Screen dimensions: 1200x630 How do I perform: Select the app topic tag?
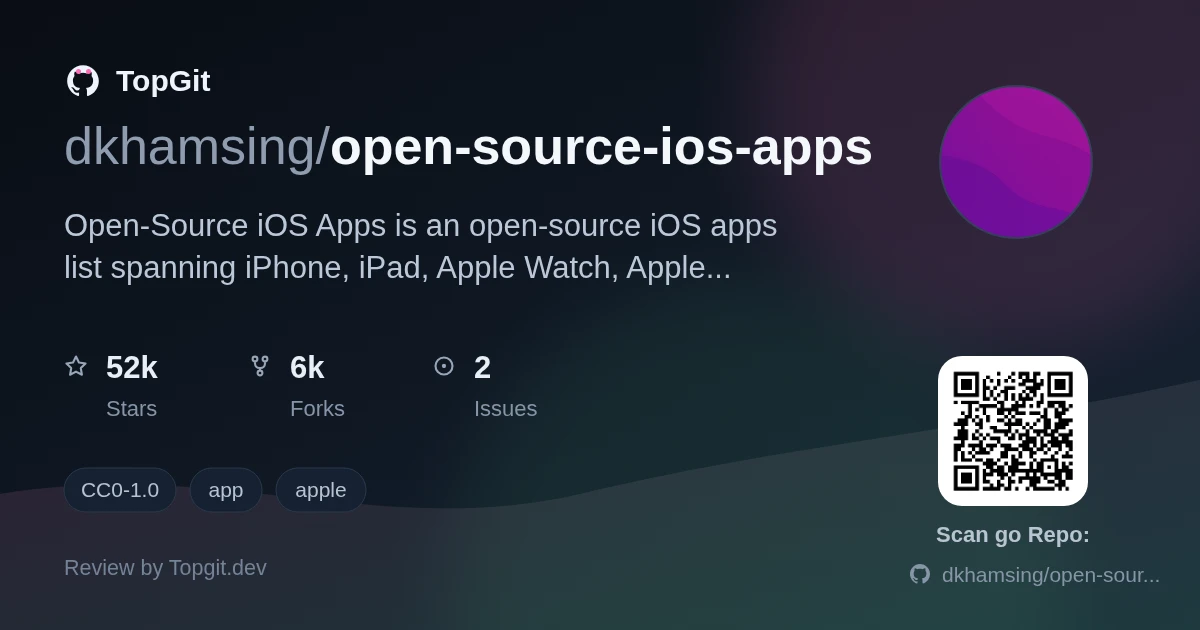(x=226, y=490)
